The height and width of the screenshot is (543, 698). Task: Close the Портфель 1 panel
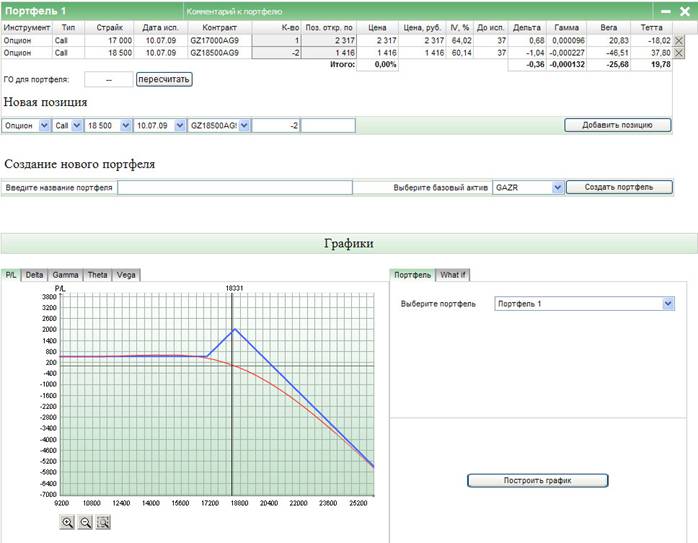685,12
